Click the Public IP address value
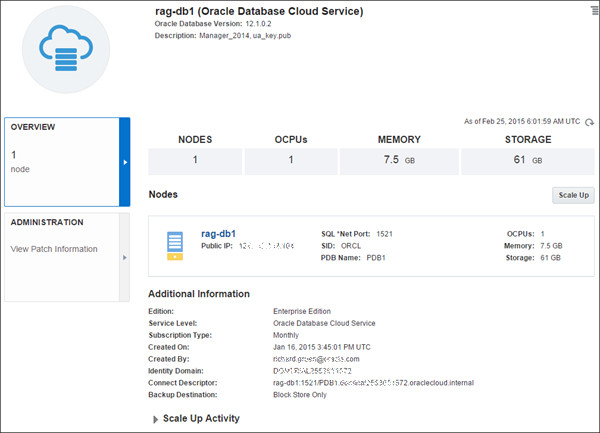This screenshot has width=600, height=433. point(266,246)
